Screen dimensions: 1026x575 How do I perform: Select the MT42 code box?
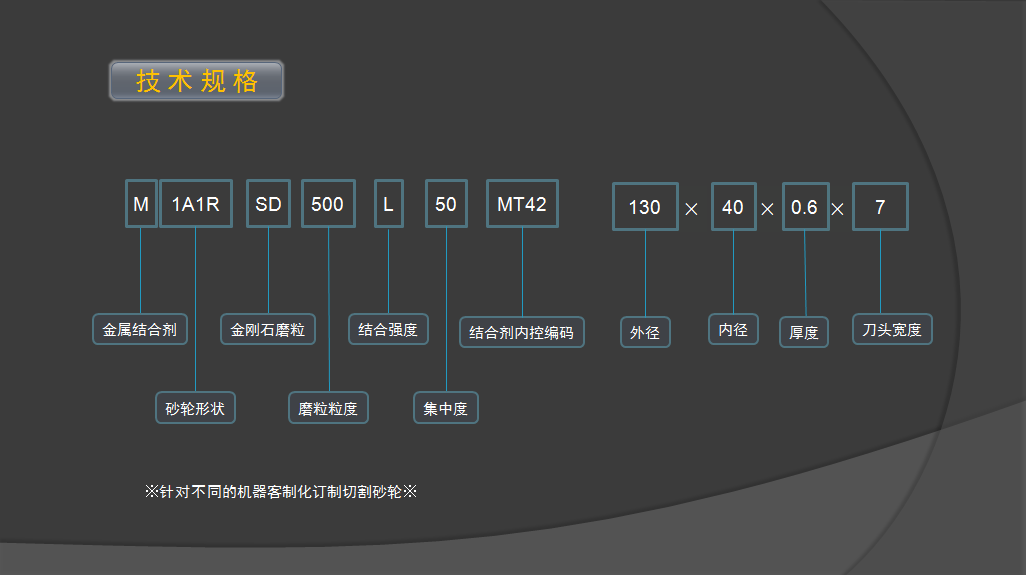pyautogui.click(x=522, y=204)
